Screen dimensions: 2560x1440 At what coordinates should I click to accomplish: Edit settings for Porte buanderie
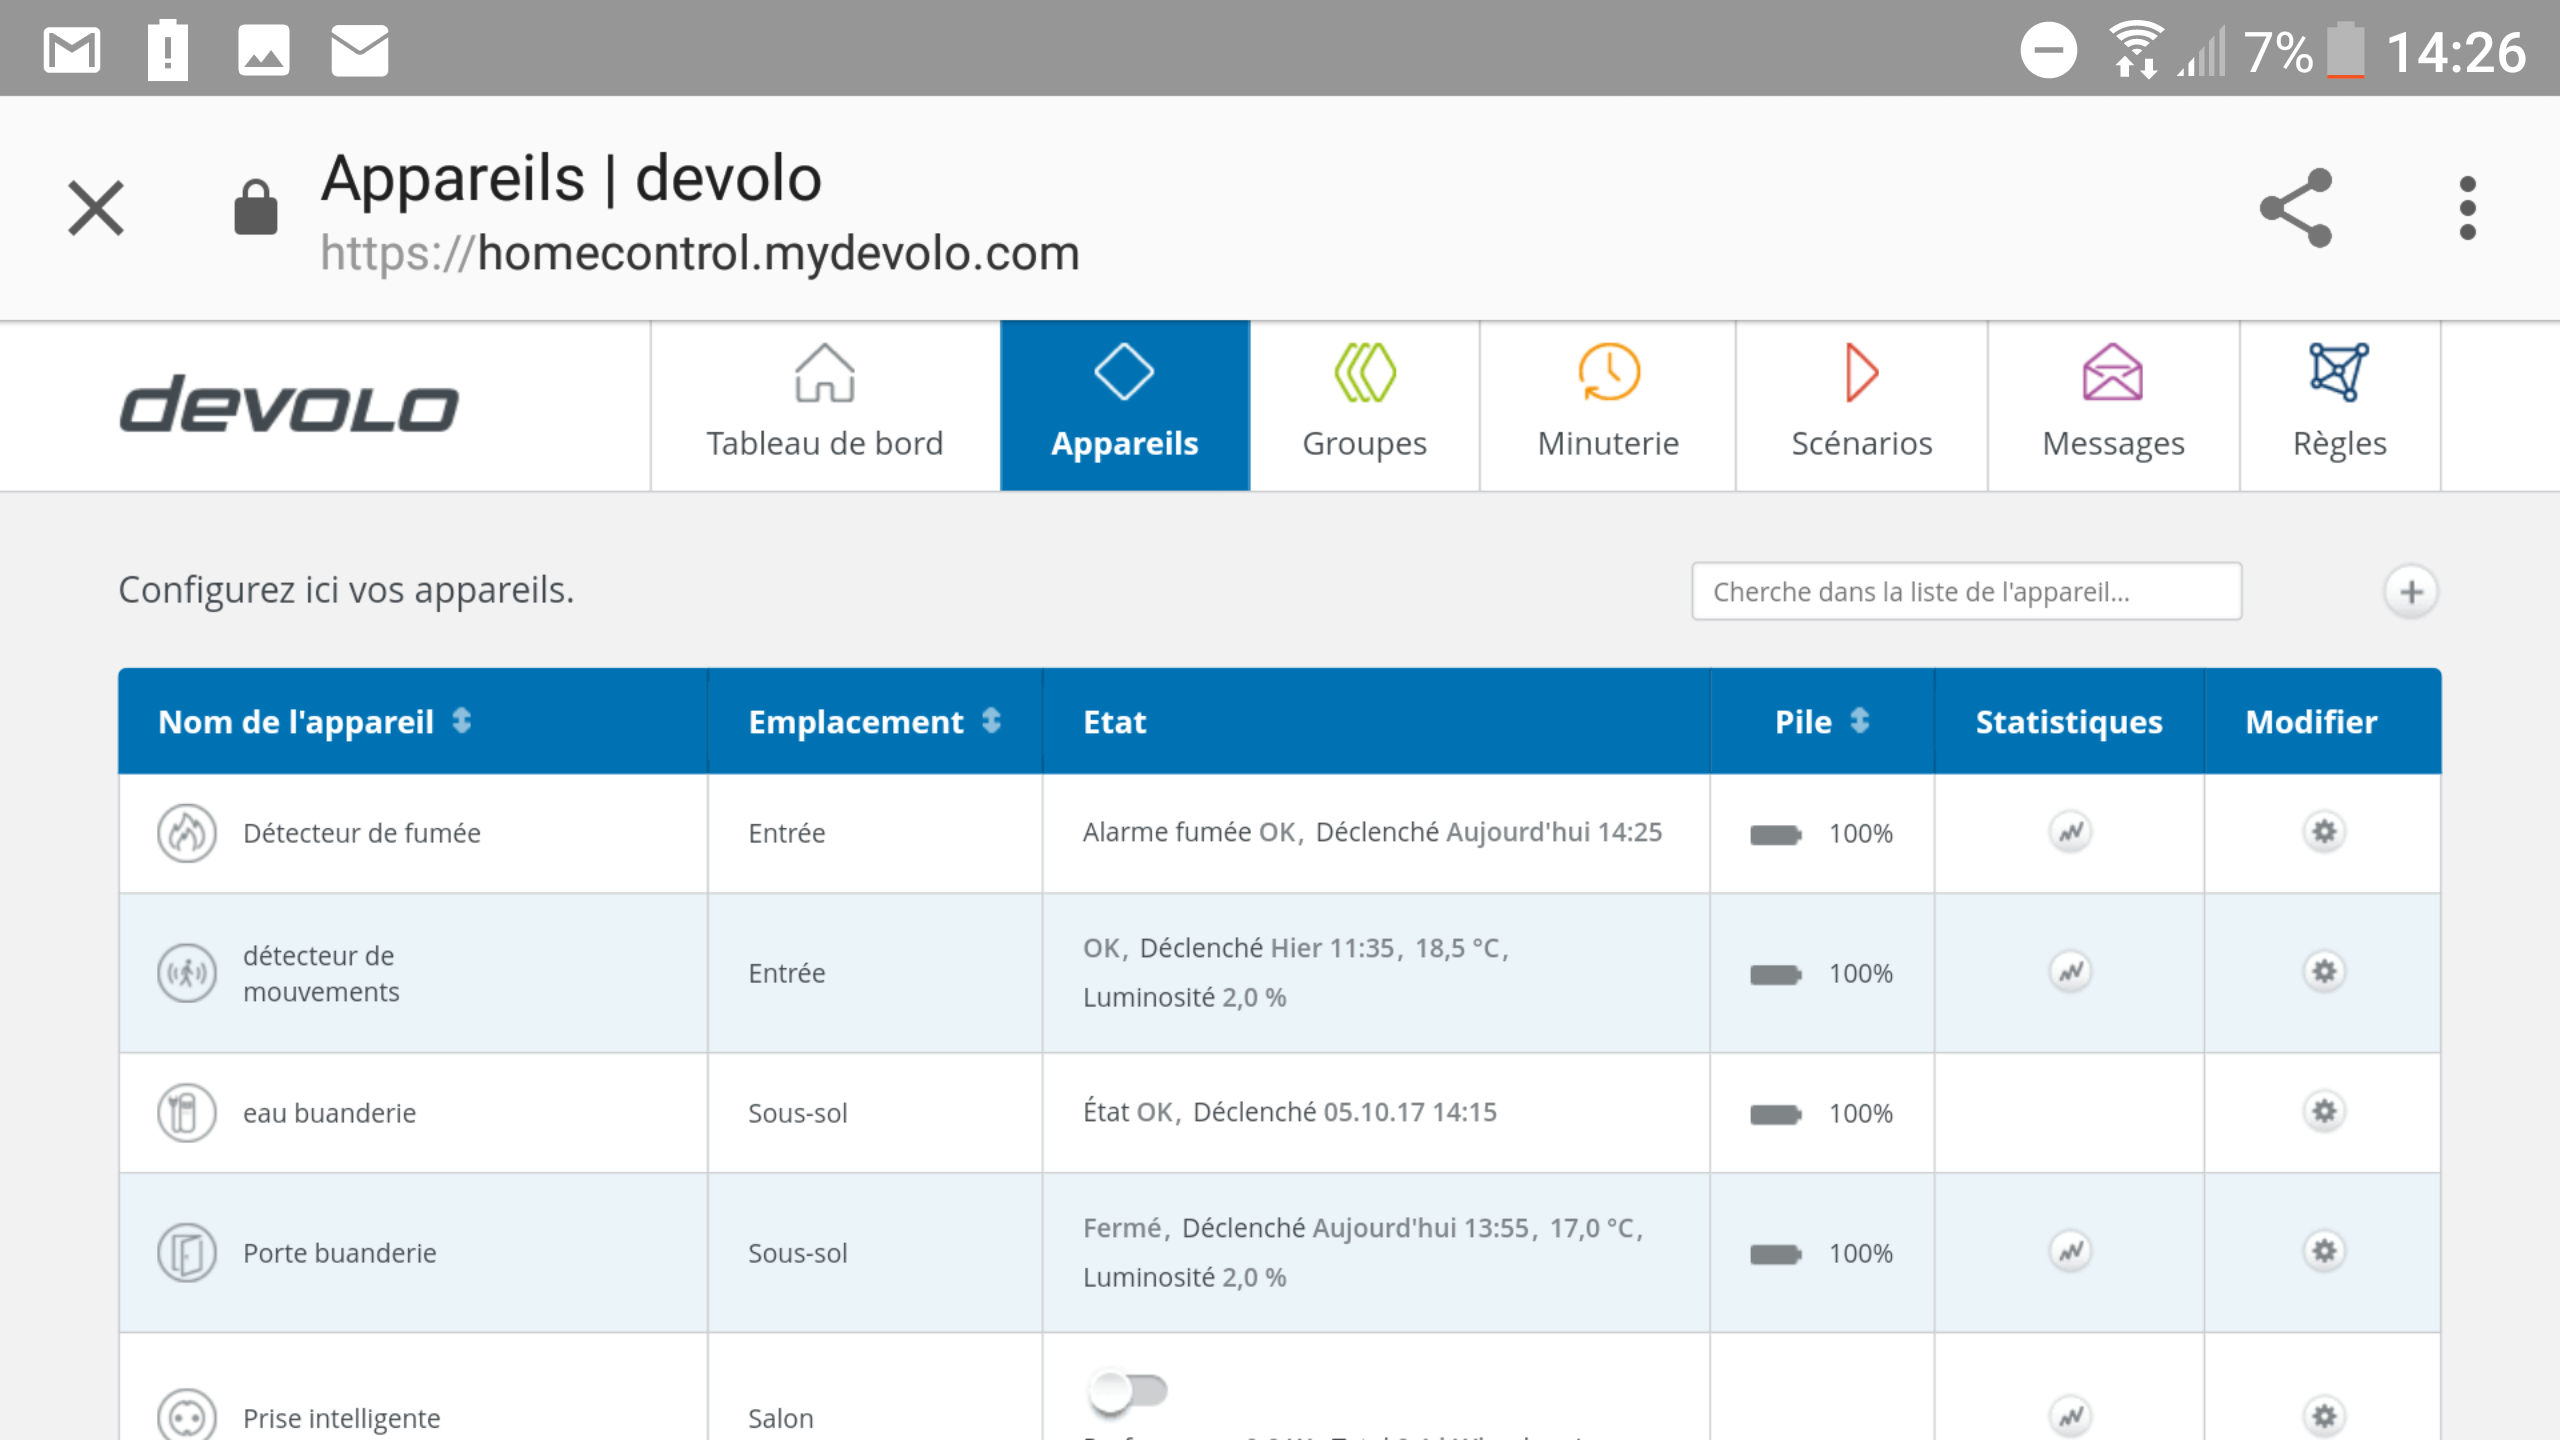click(x=2324, y=1252)
